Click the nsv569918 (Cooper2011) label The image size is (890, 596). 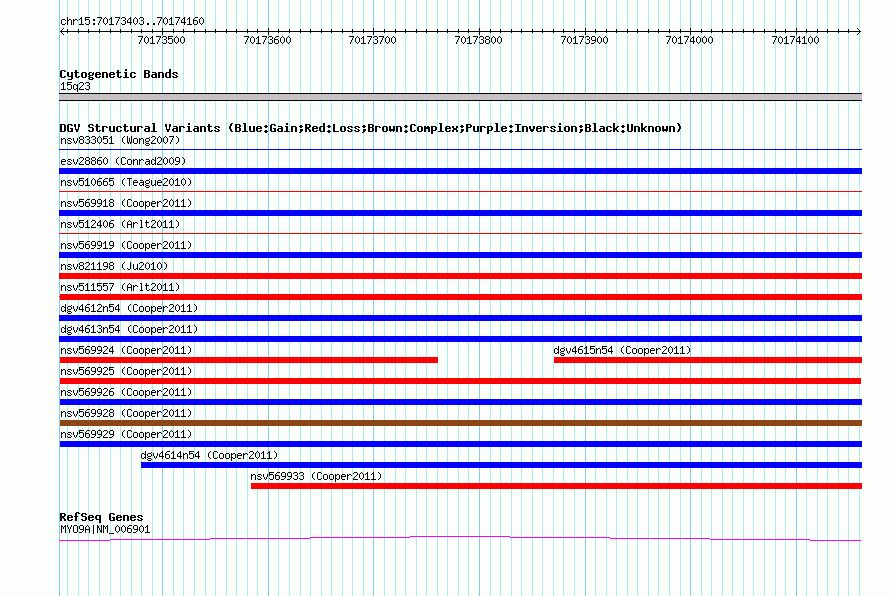point(126,203)
